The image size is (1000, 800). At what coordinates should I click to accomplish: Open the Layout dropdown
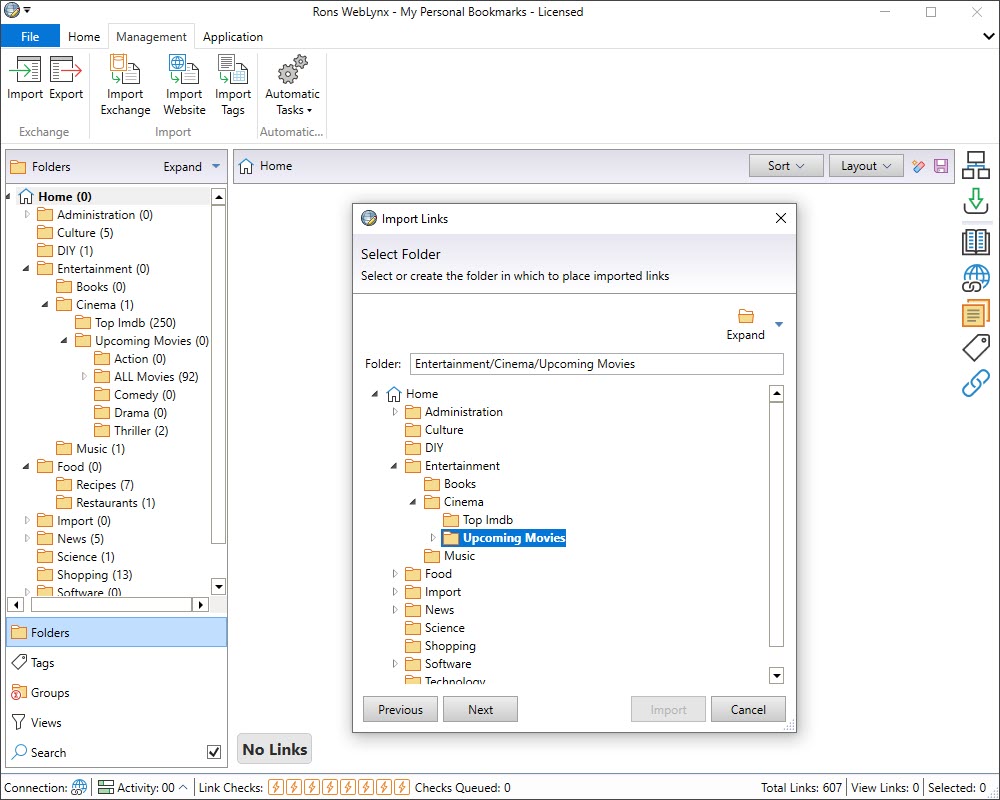(865, 166)
